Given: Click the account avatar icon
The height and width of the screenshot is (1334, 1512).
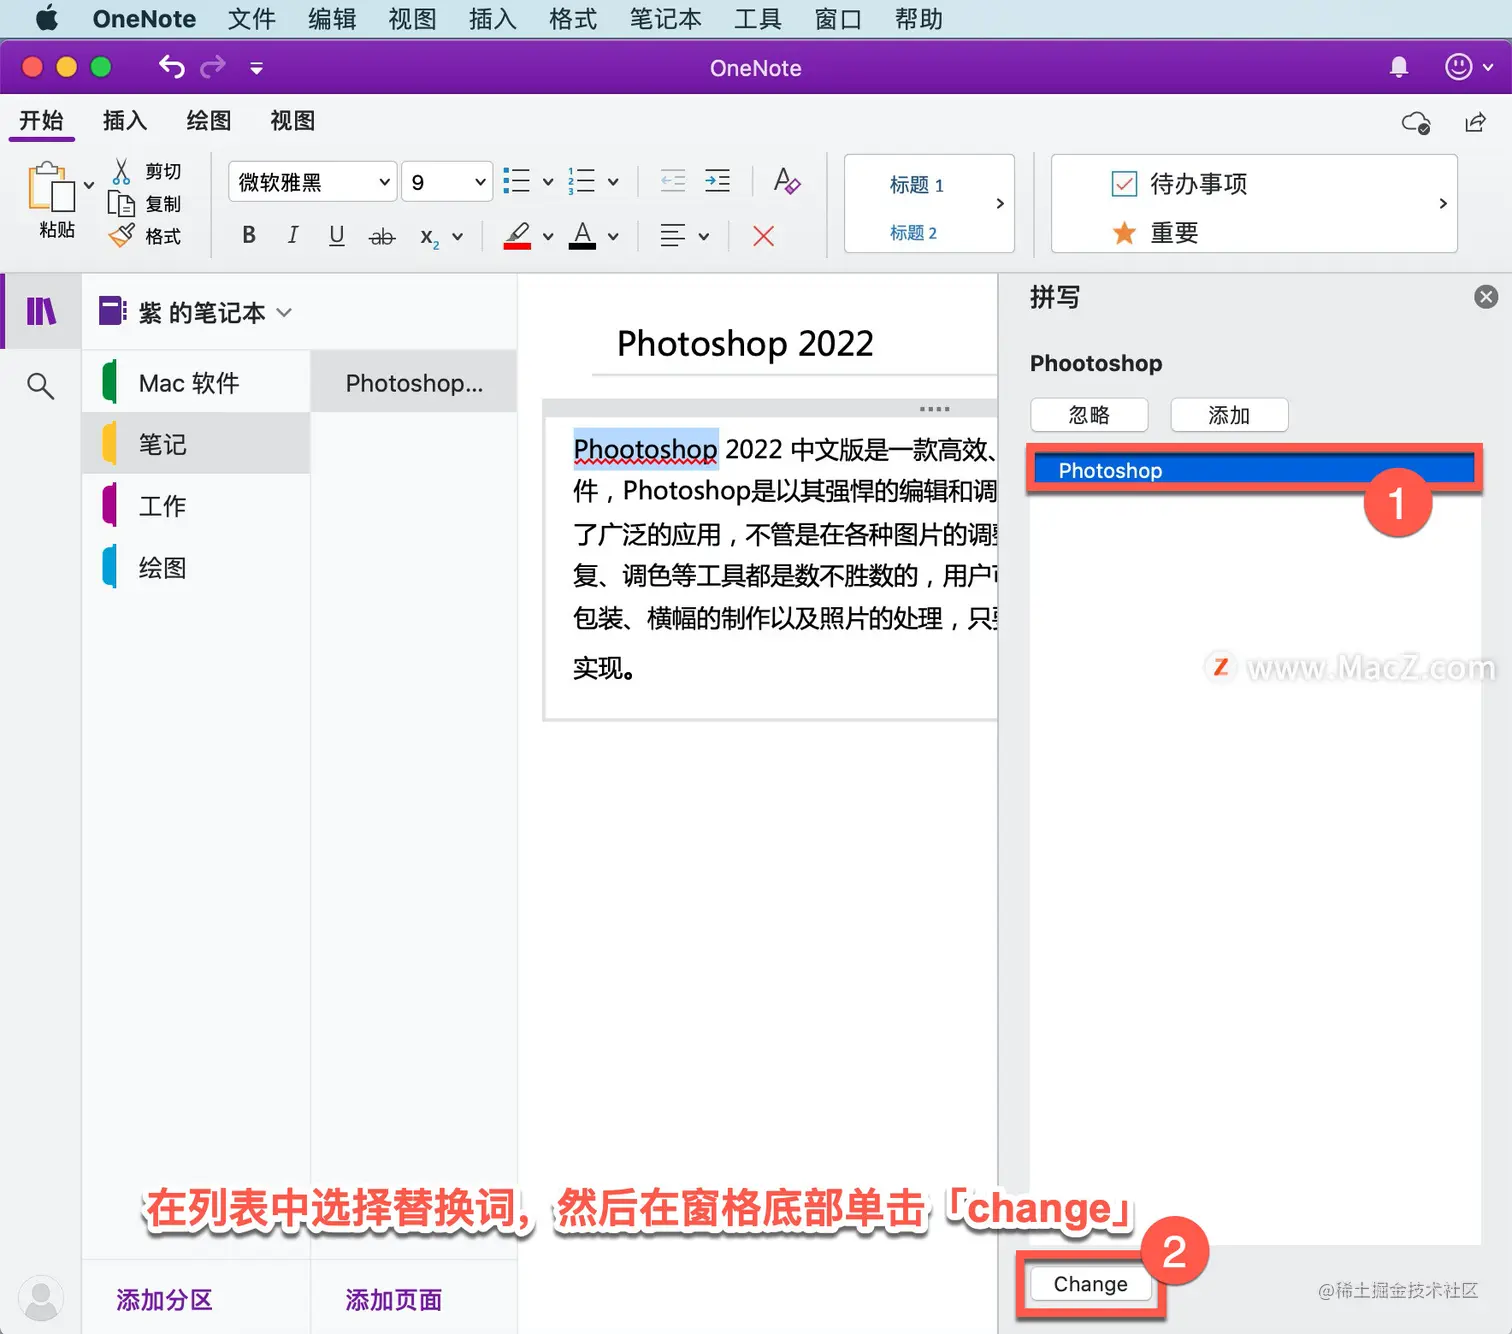Looking at the screenshot, I should (41, 1298).
